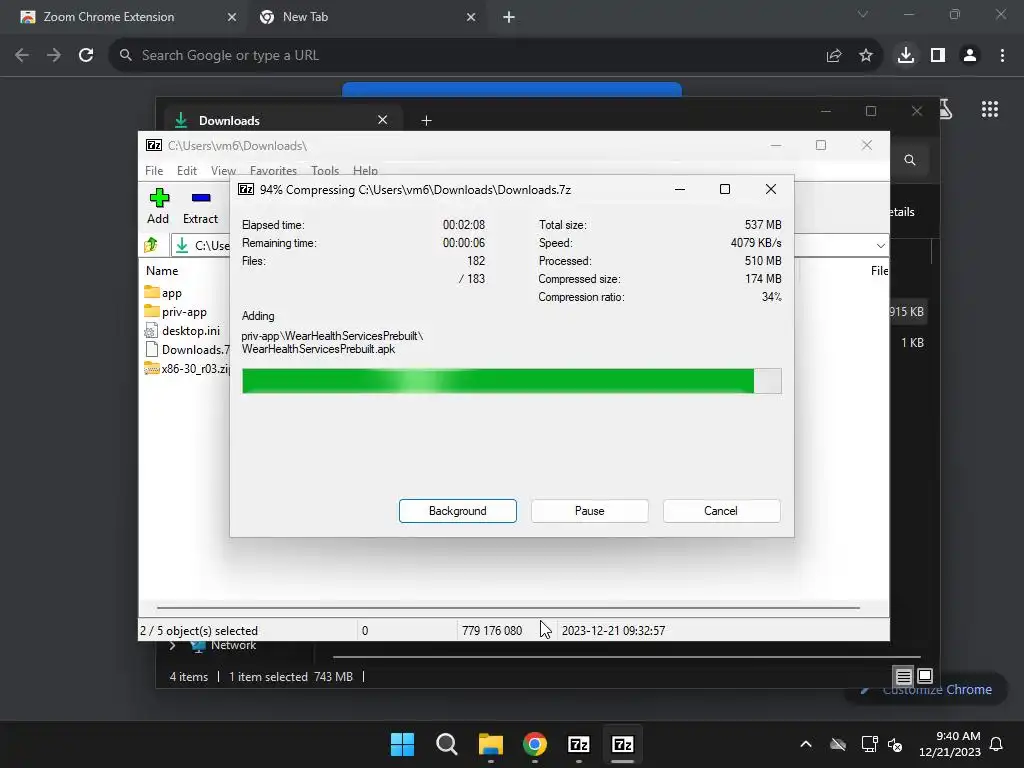Switch to Zoom Chrome Extension tab
Screen dimensions: 1024x768
click(x=109, y=17)
